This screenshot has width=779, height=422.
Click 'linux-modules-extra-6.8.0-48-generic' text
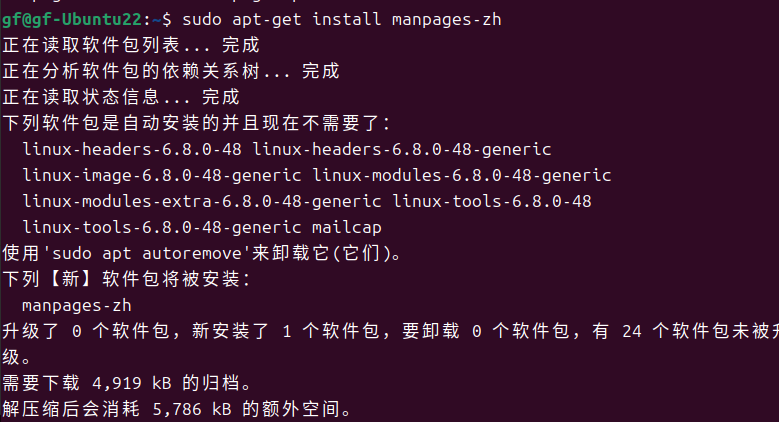[x=202, y=201]
